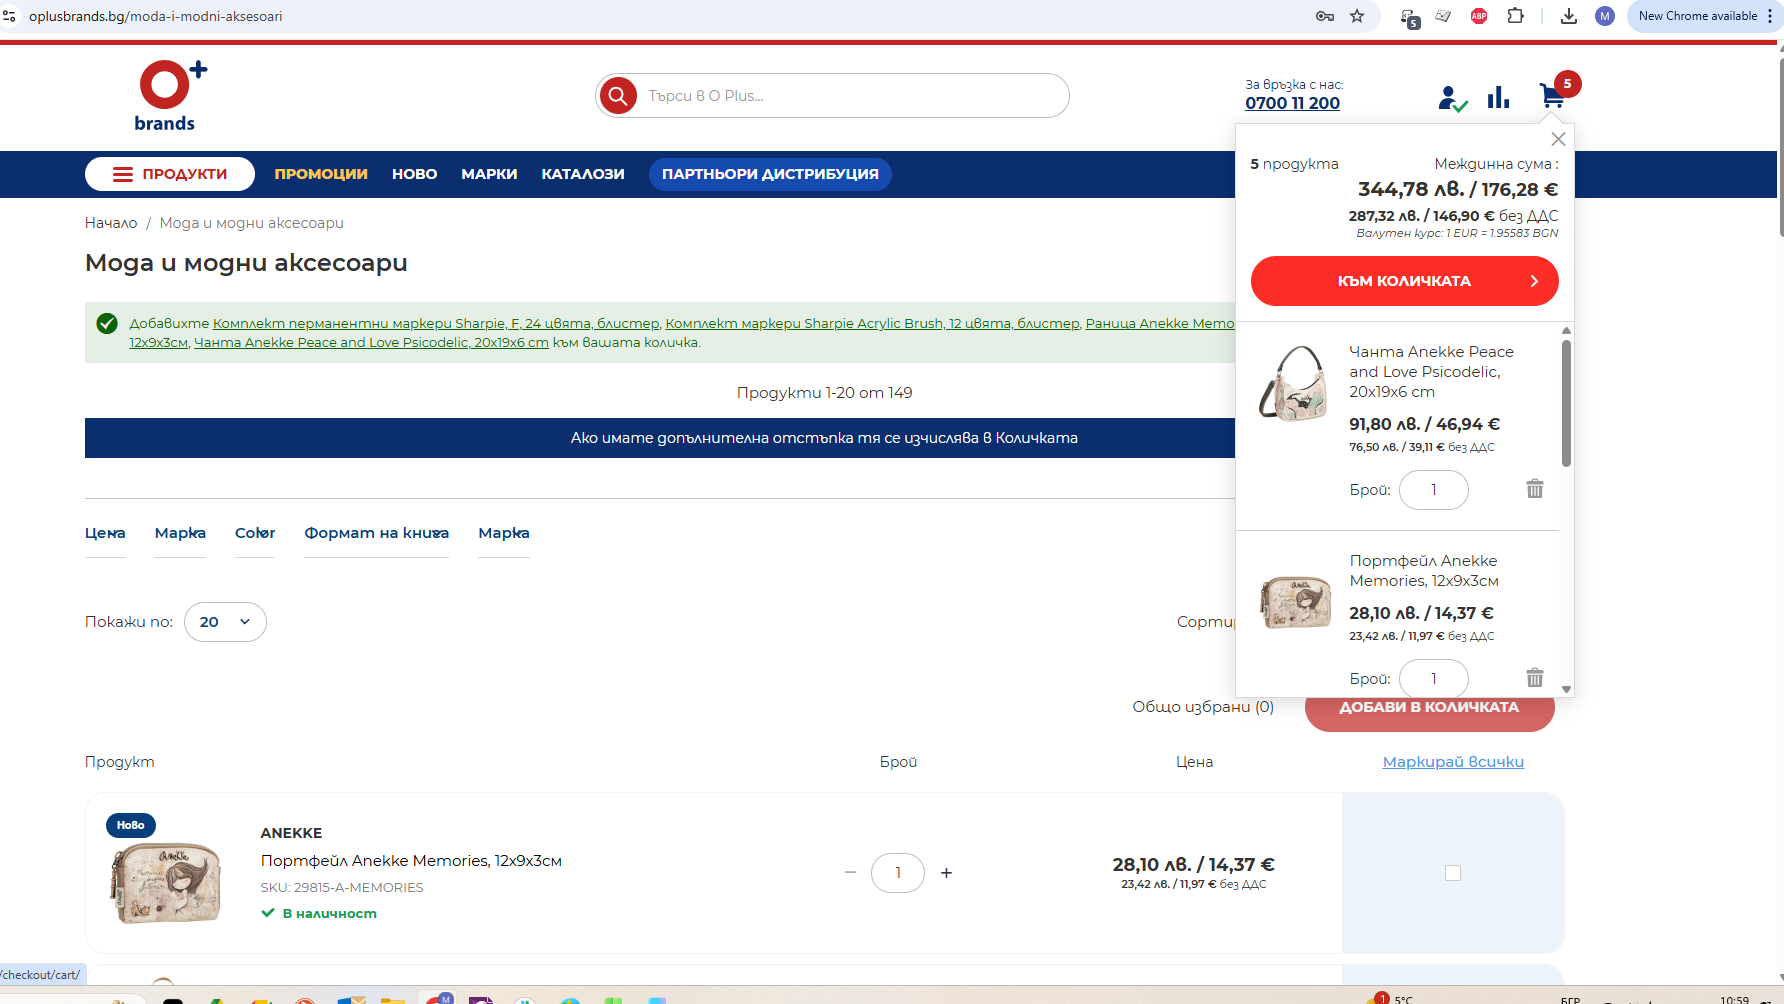Expand the 'Формат на книга' filter
Viewport: 1784px width, 1004px height.
[376, 533]
